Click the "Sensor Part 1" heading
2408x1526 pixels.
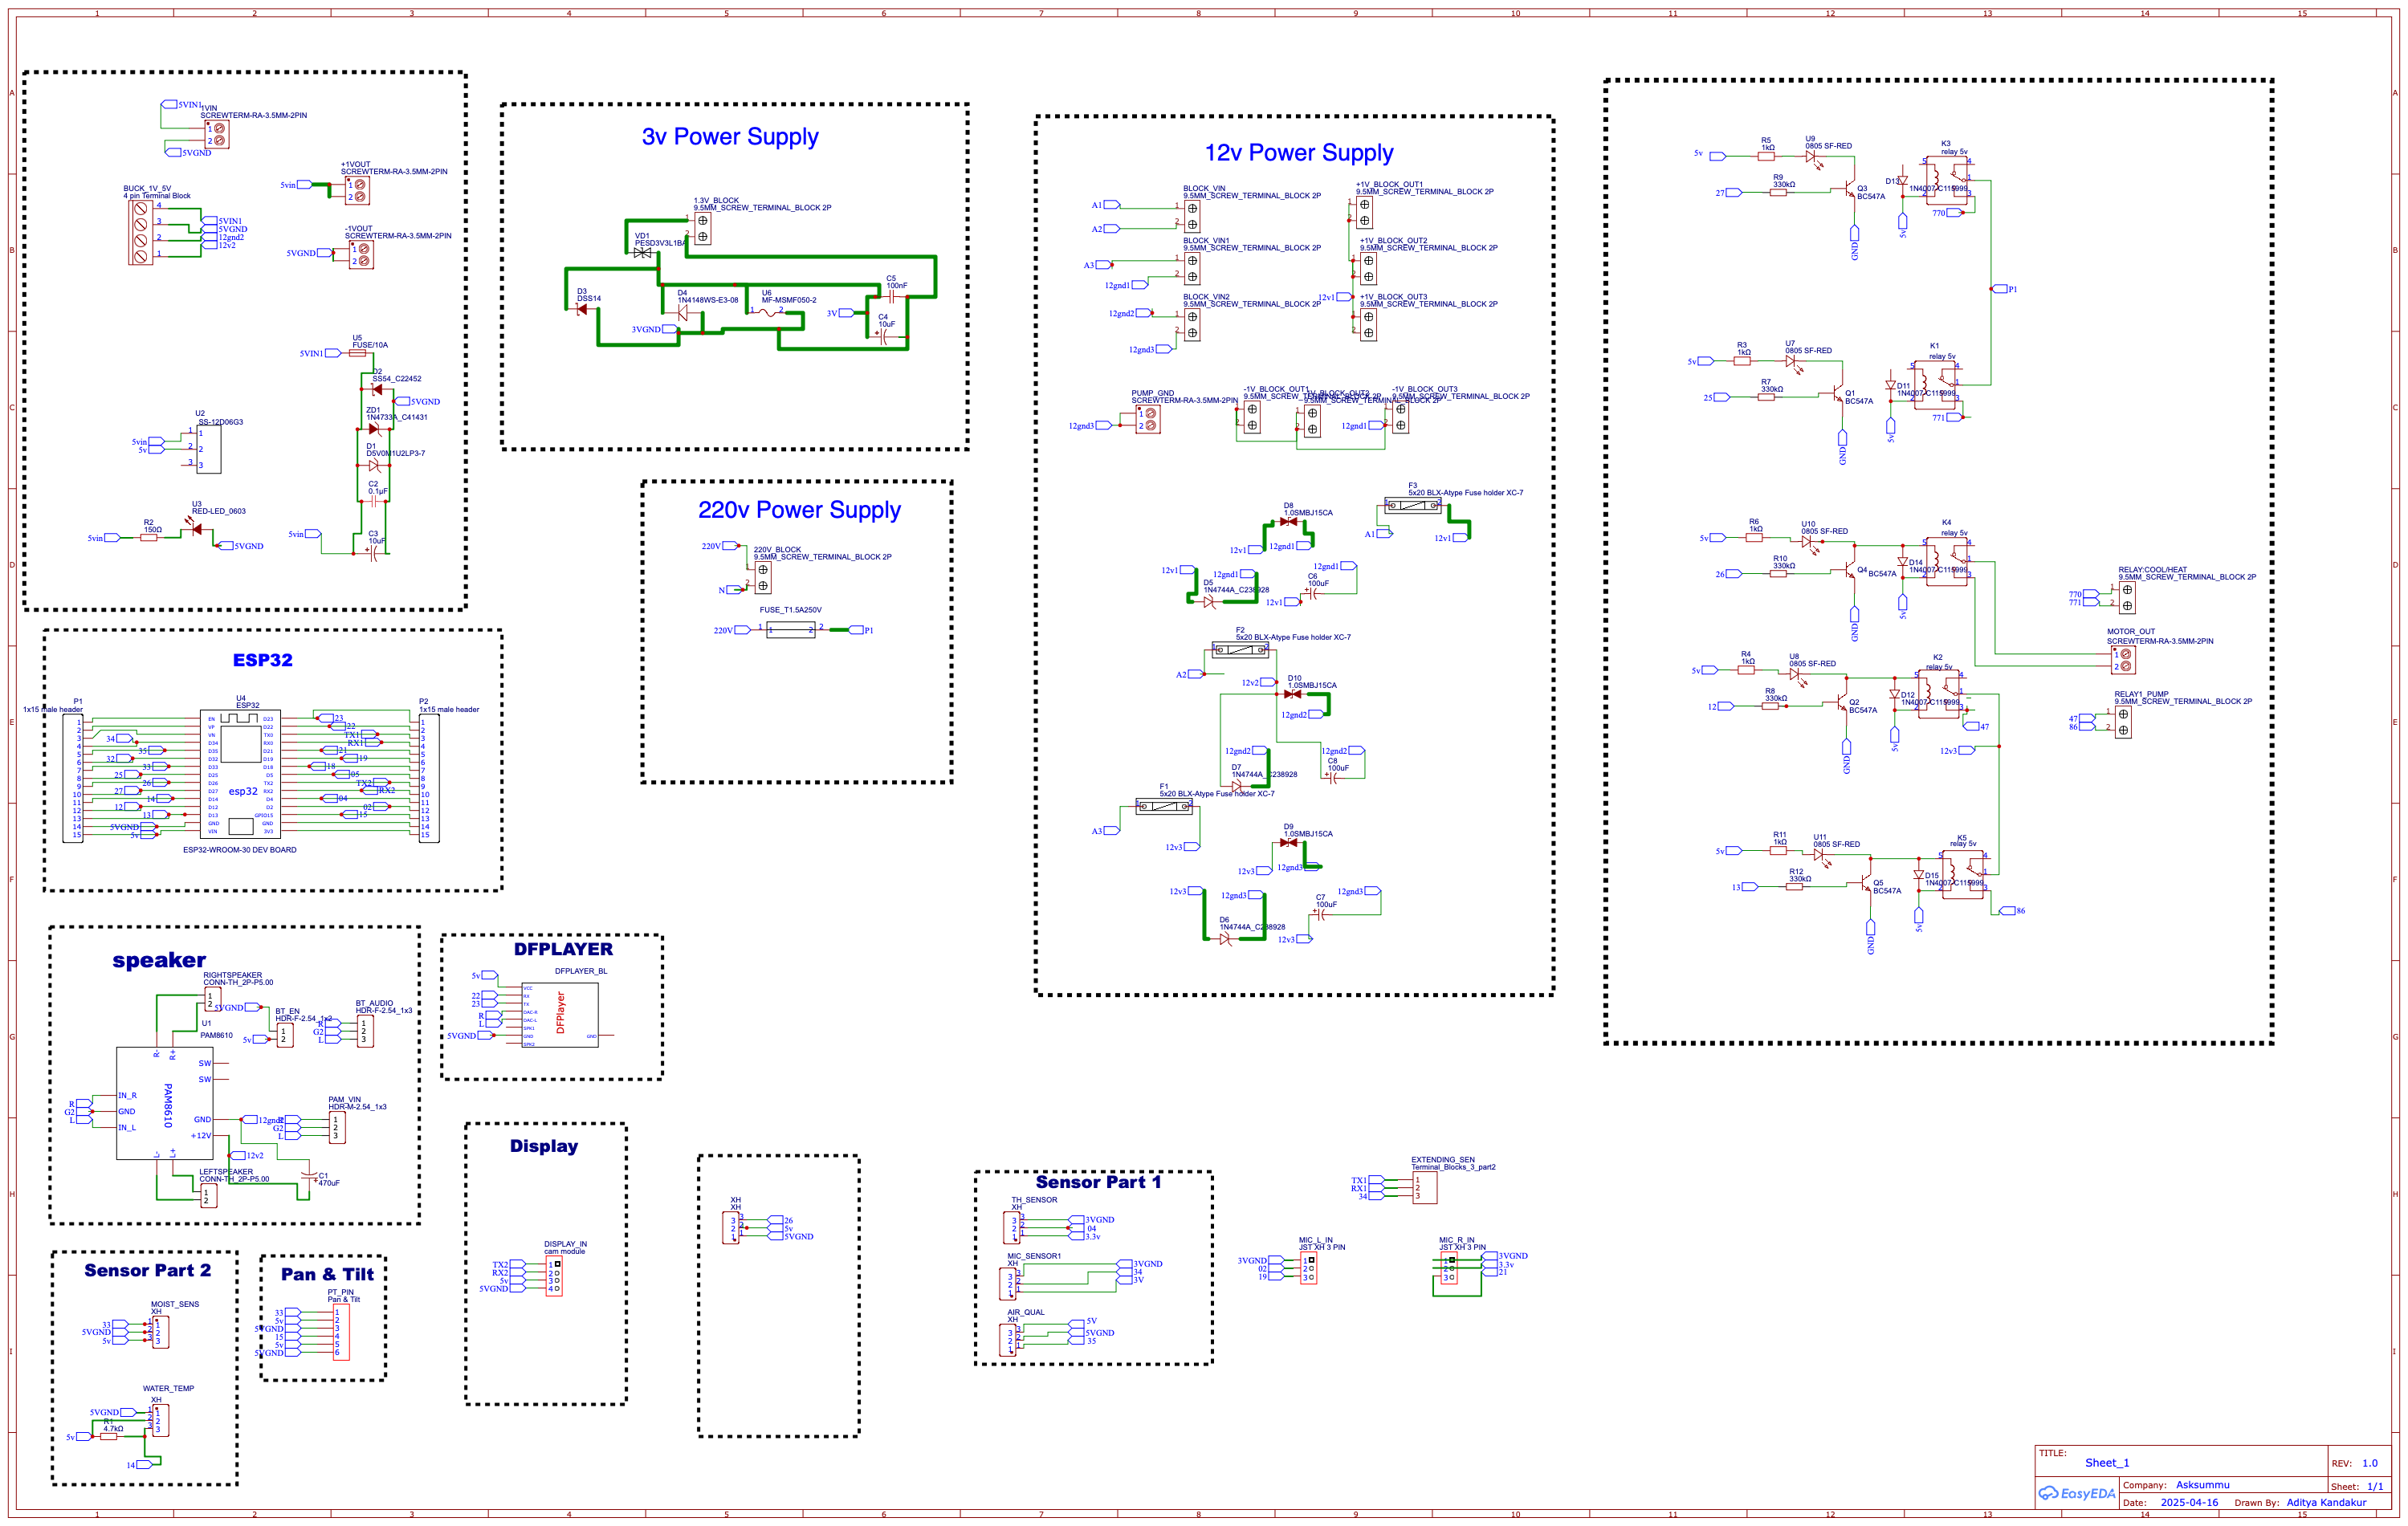(x=1098, y=1182)
